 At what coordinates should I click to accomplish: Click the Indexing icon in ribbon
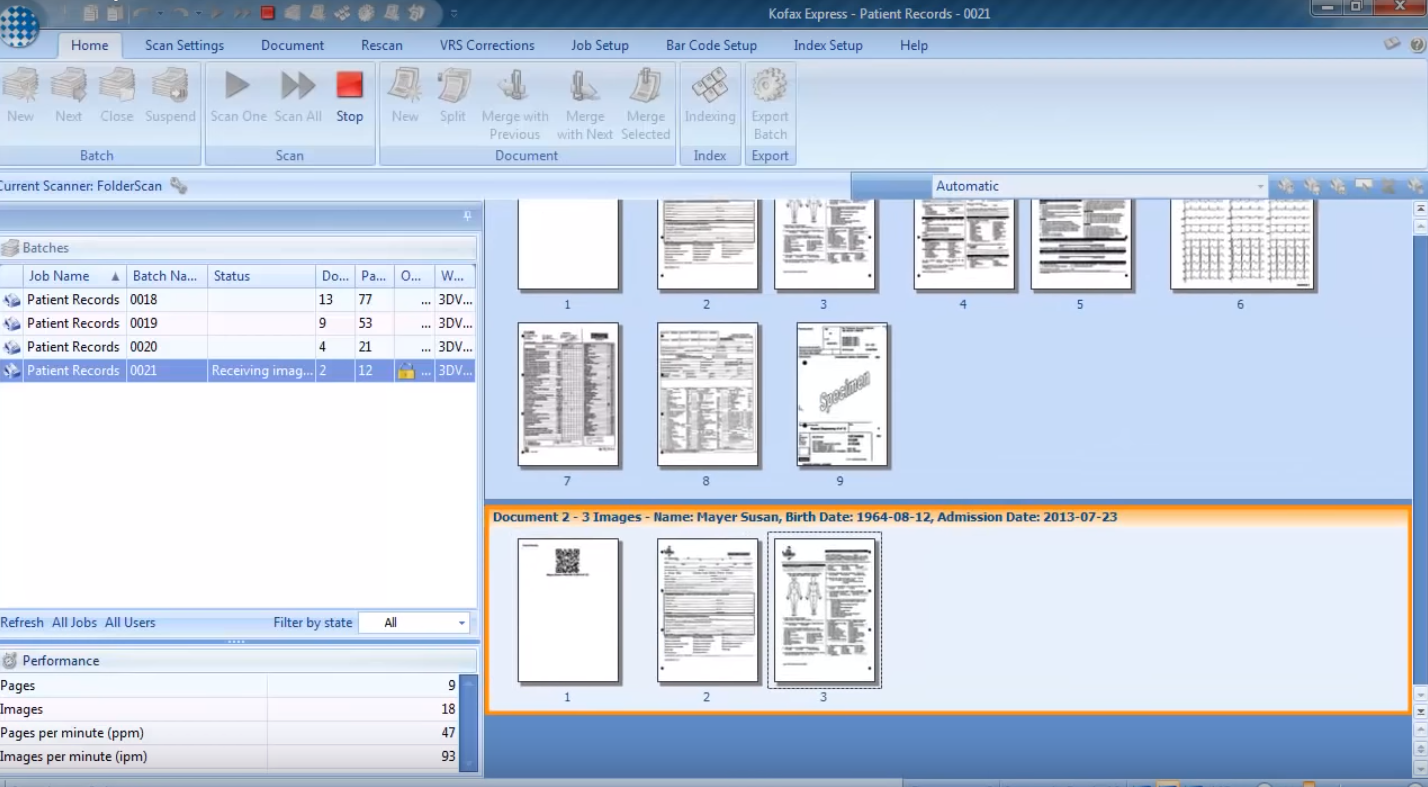(709, 86)
